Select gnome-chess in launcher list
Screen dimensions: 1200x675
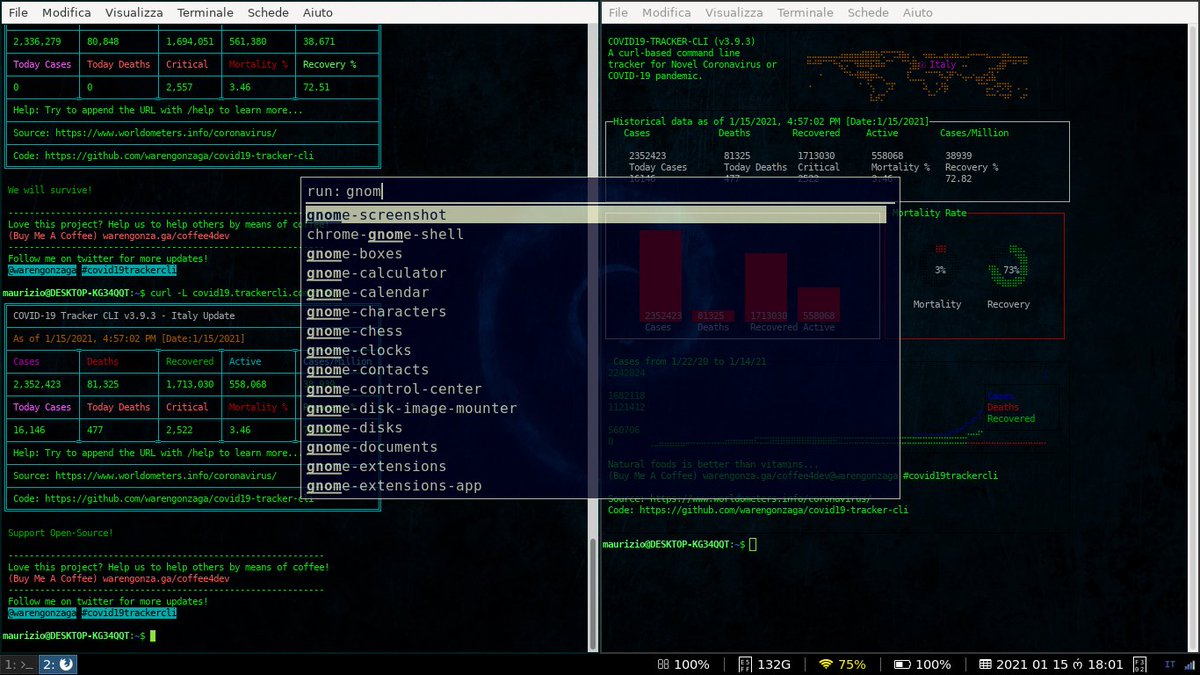coord(595,331)
